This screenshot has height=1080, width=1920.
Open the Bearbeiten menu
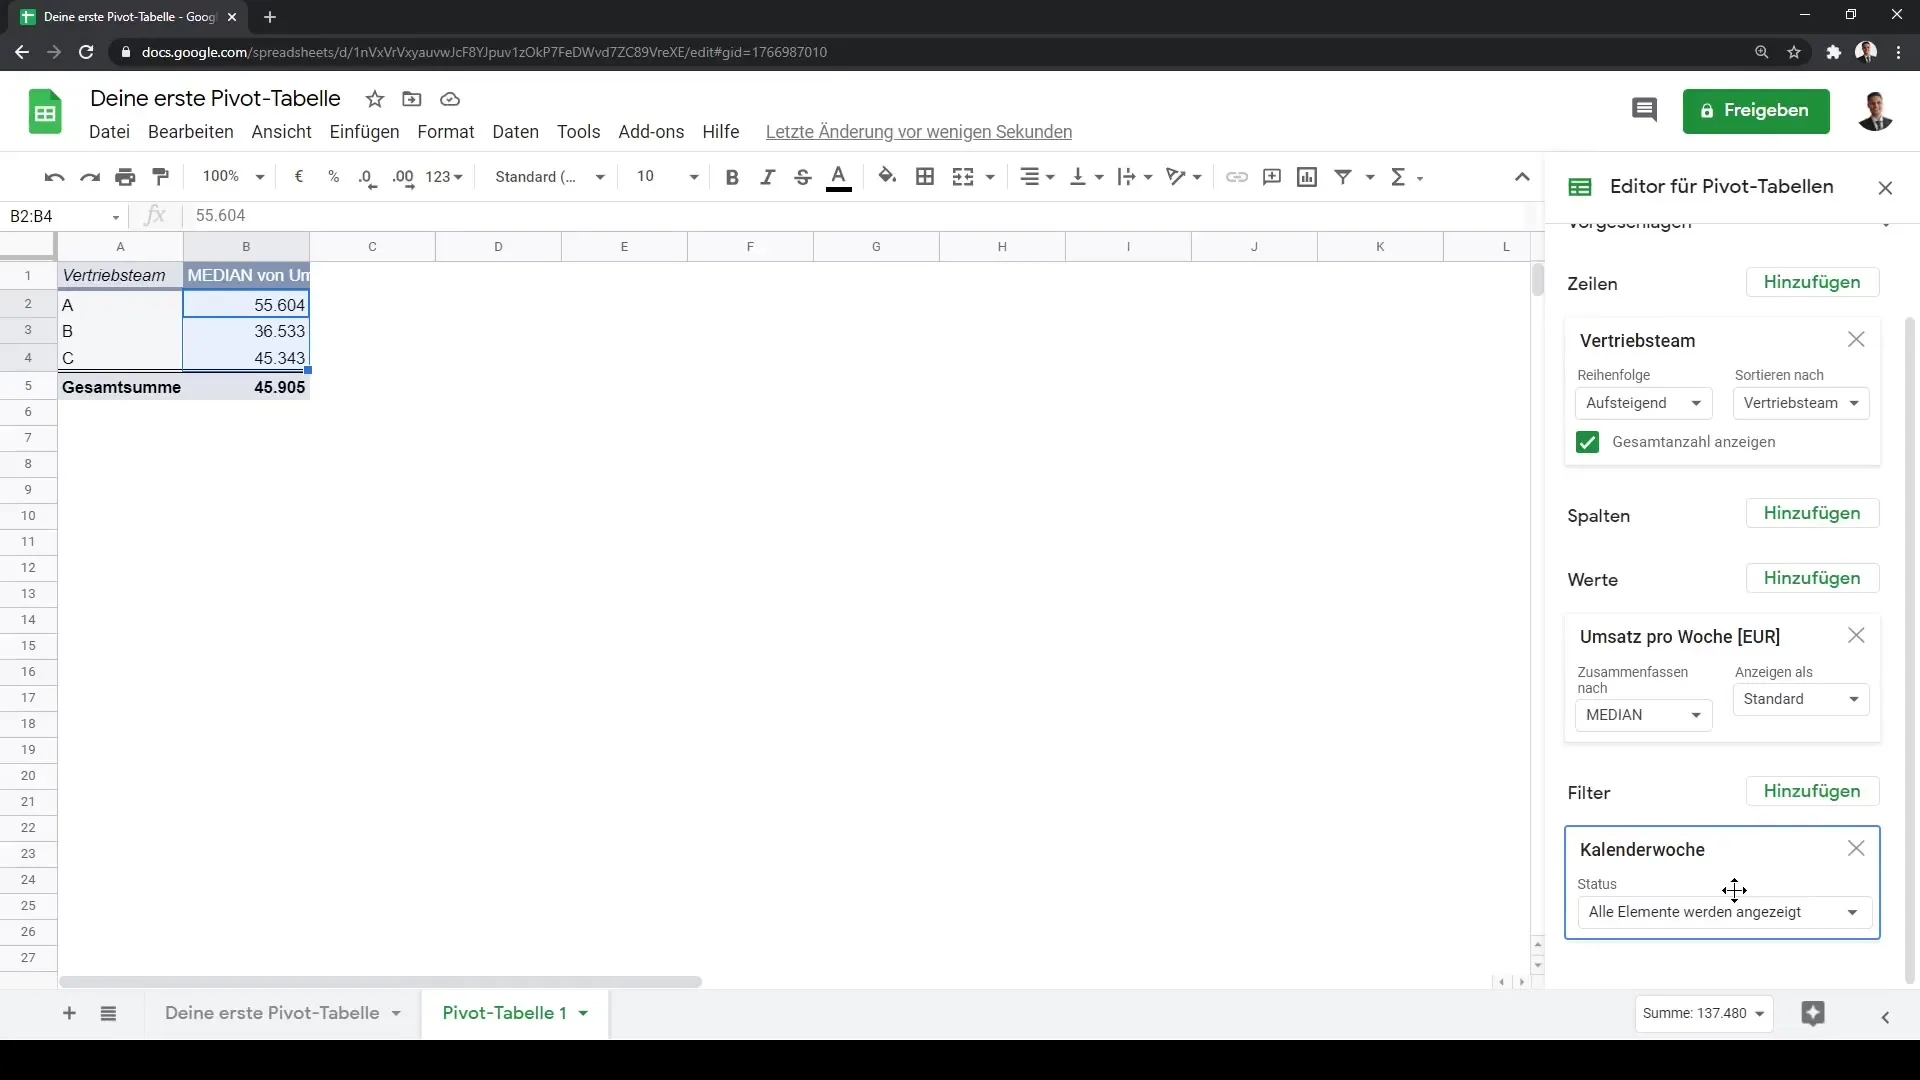tap(190, 132)
